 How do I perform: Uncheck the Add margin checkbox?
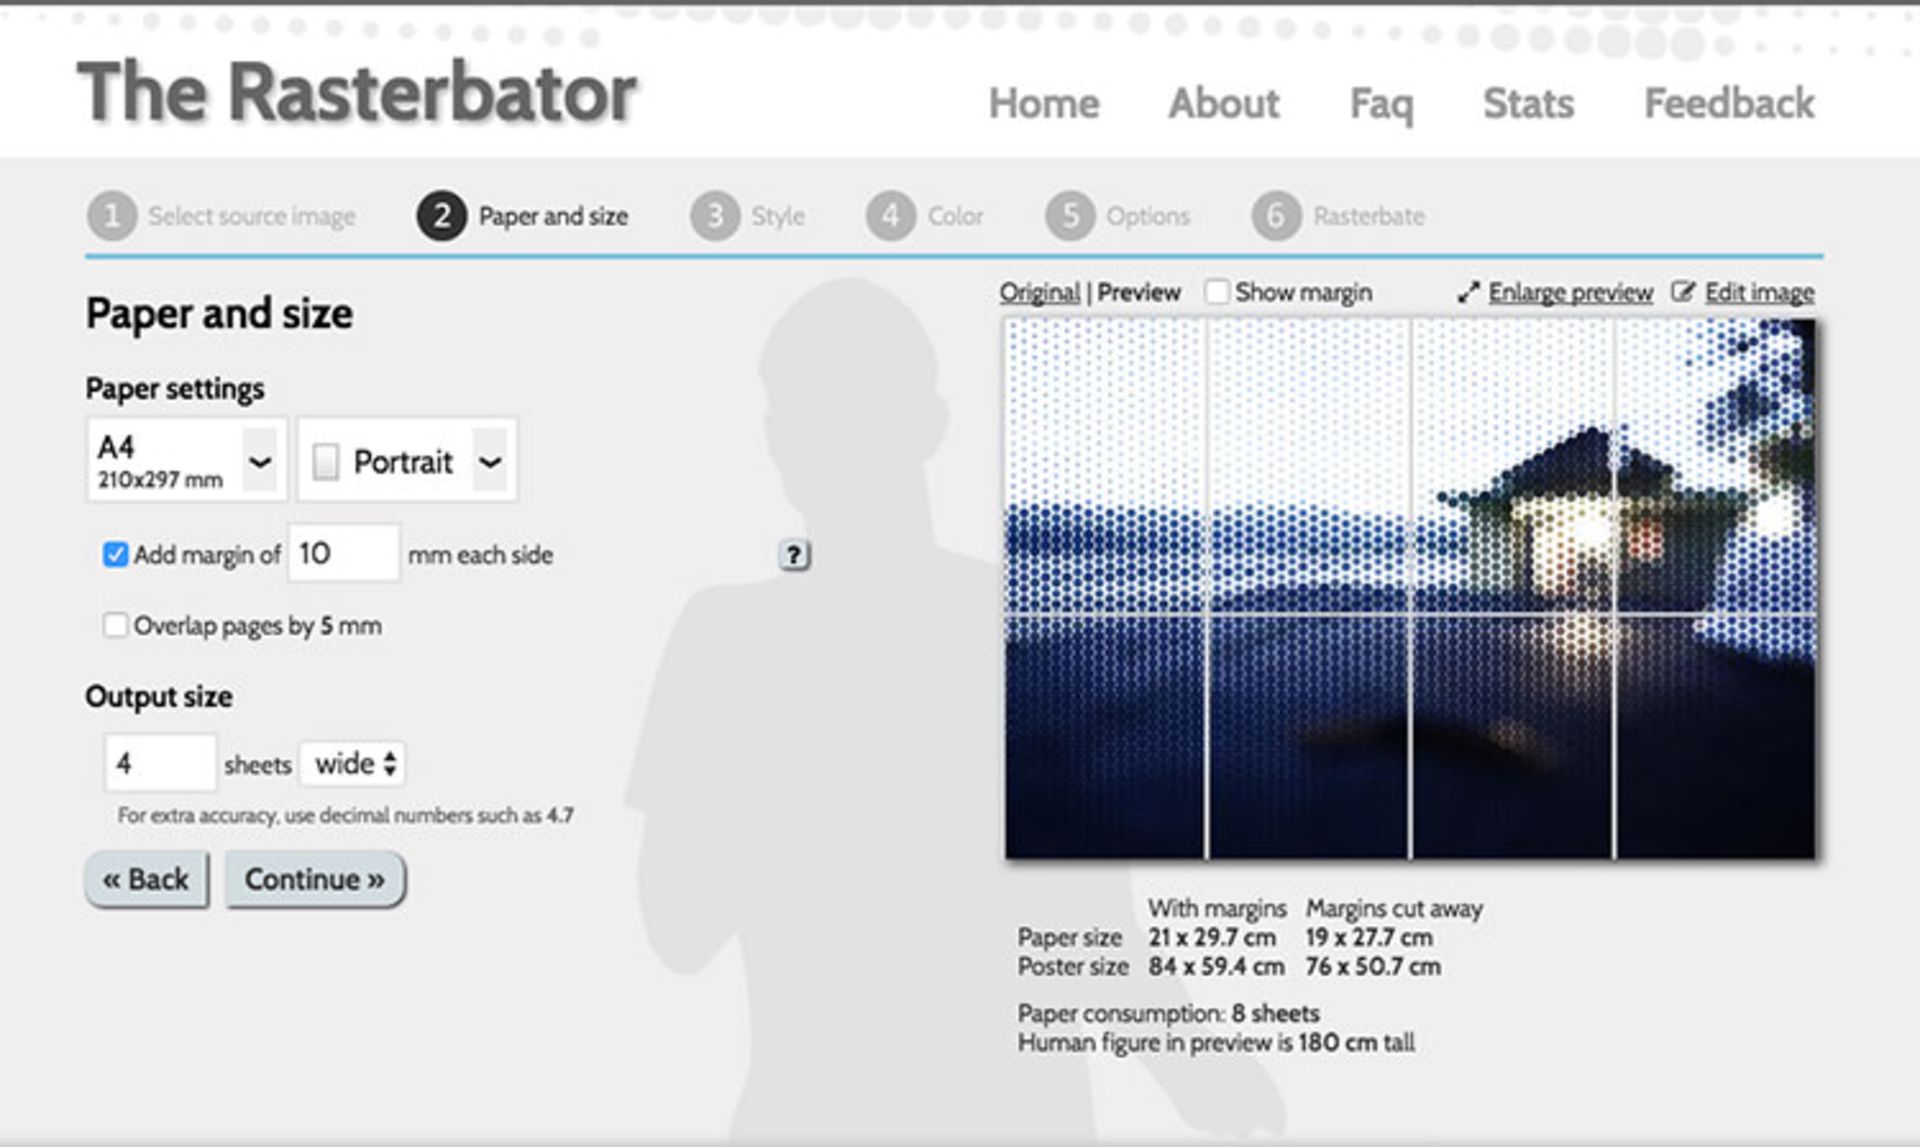coord(116,555)
